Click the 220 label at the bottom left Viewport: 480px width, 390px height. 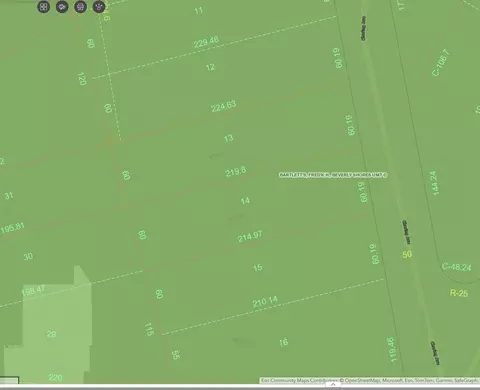[55, 378]
